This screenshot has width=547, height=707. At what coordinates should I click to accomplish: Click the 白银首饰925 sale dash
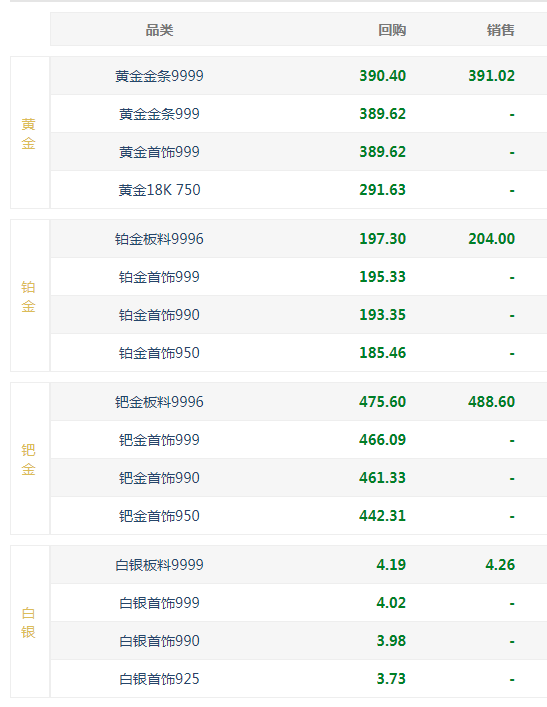click(x=512, y=680)
